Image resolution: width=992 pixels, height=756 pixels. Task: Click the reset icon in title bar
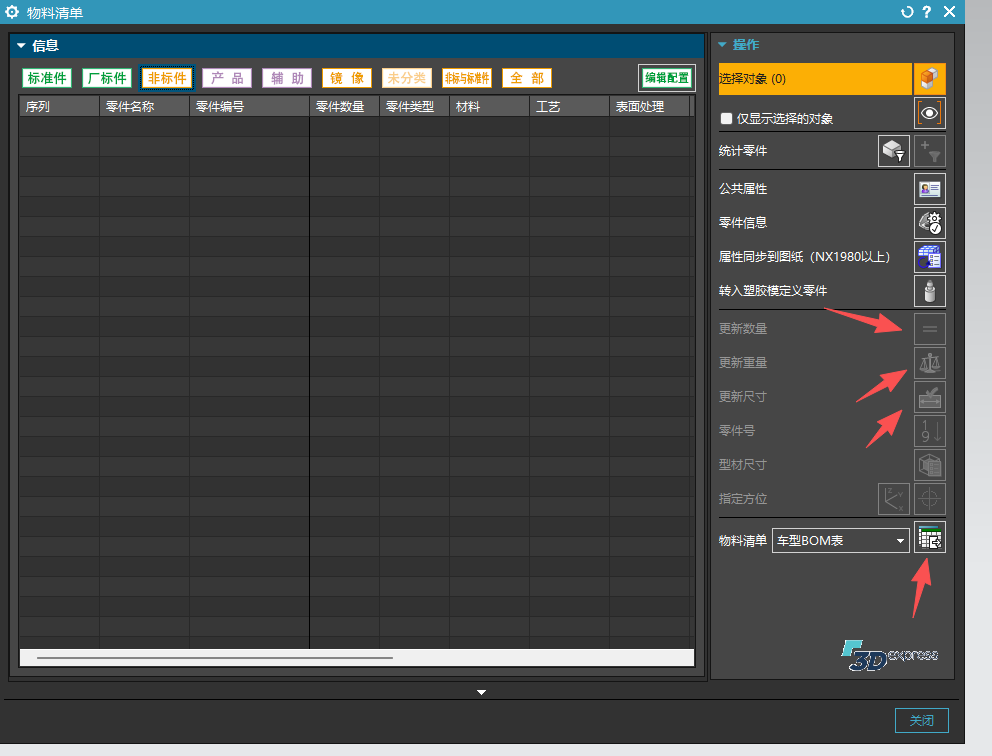point(907,12)
